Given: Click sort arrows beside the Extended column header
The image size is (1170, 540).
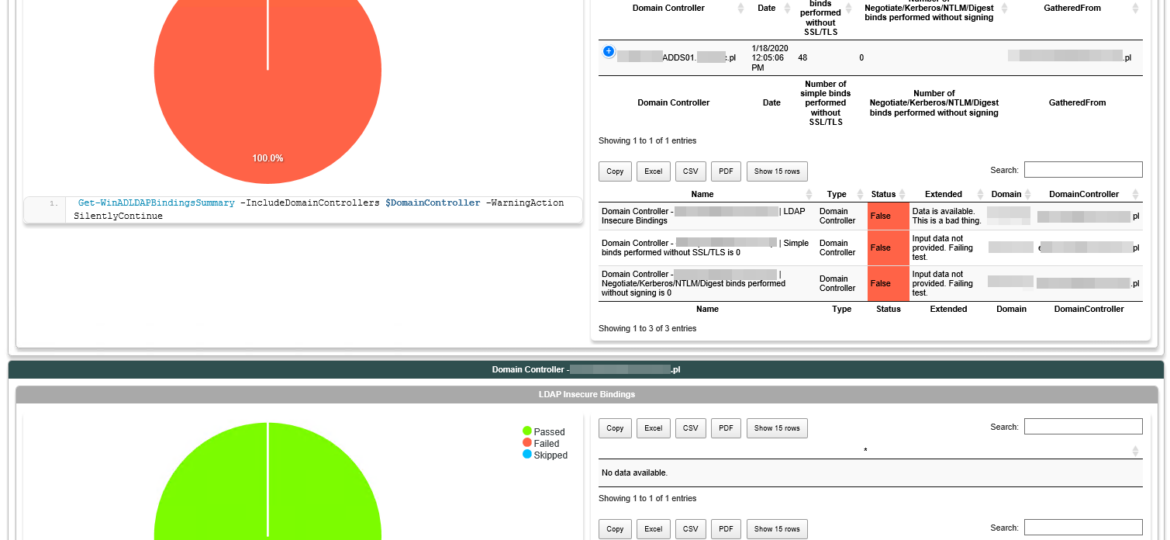Looking at the screenshot, I should [978, 194].
